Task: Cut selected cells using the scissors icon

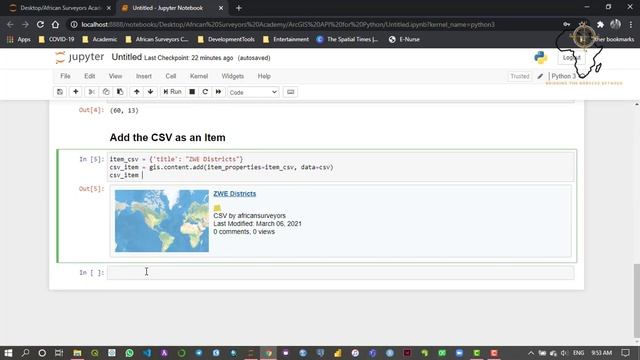Action: [92, 92]
